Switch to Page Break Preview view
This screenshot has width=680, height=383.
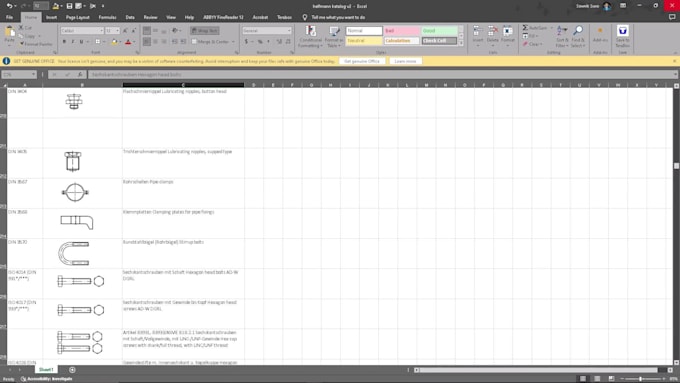point(611,379)
